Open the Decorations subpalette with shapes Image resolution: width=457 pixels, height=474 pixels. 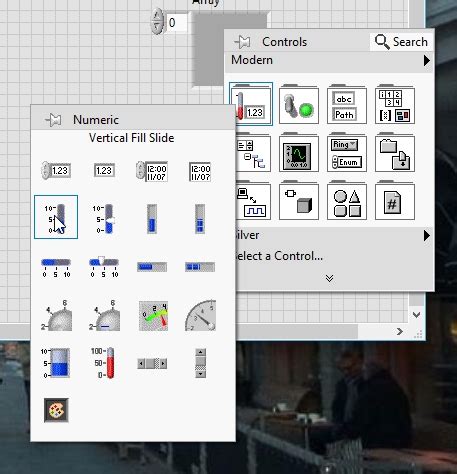(347, 201)
